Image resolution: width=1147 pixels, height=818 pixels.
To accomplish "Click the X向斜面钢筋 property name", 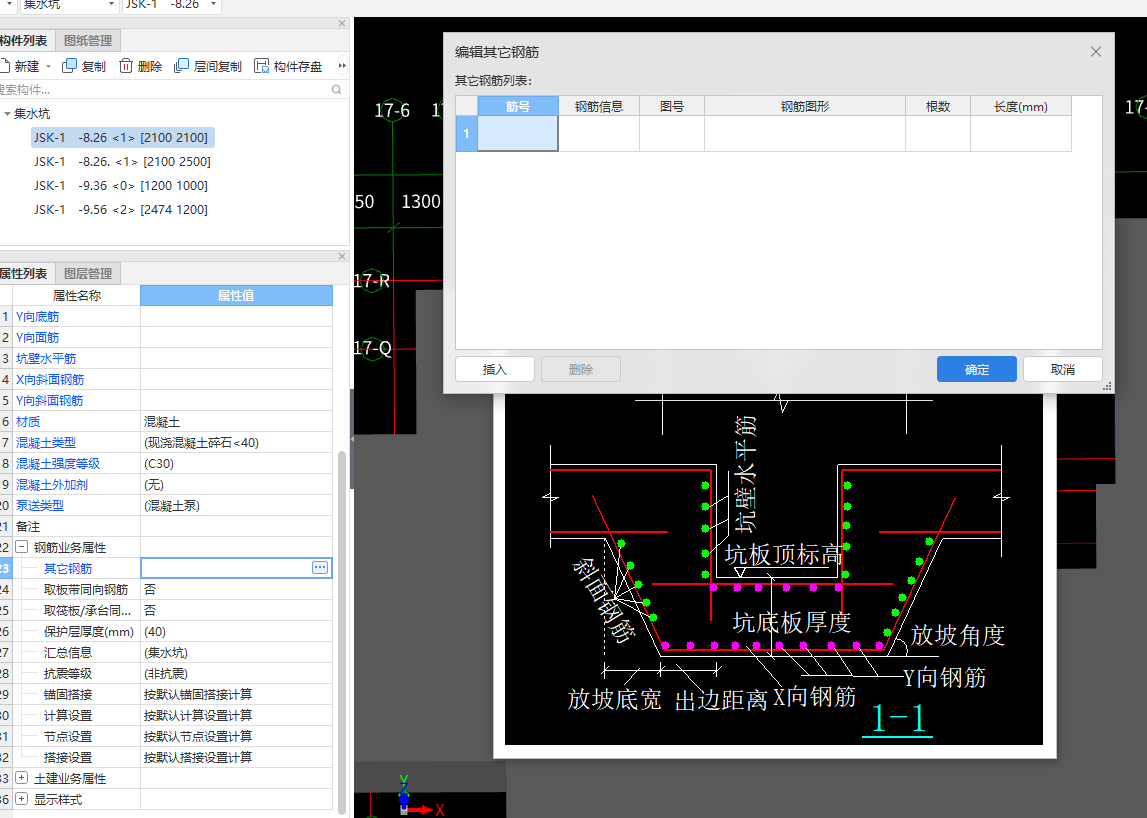I will pyautogui.click(x=50, y=380).
